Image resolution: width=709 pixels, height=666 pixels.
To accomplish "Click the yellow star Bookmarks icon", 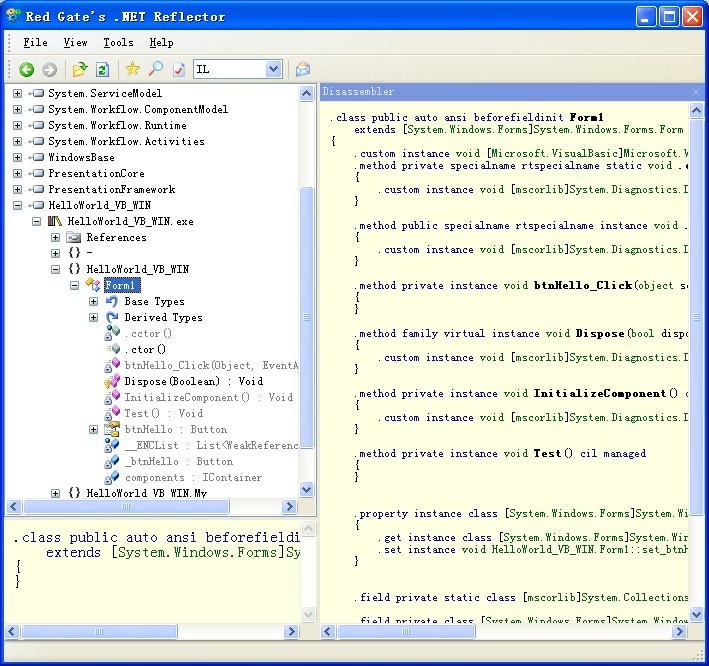I will click(x=132, y=69).
